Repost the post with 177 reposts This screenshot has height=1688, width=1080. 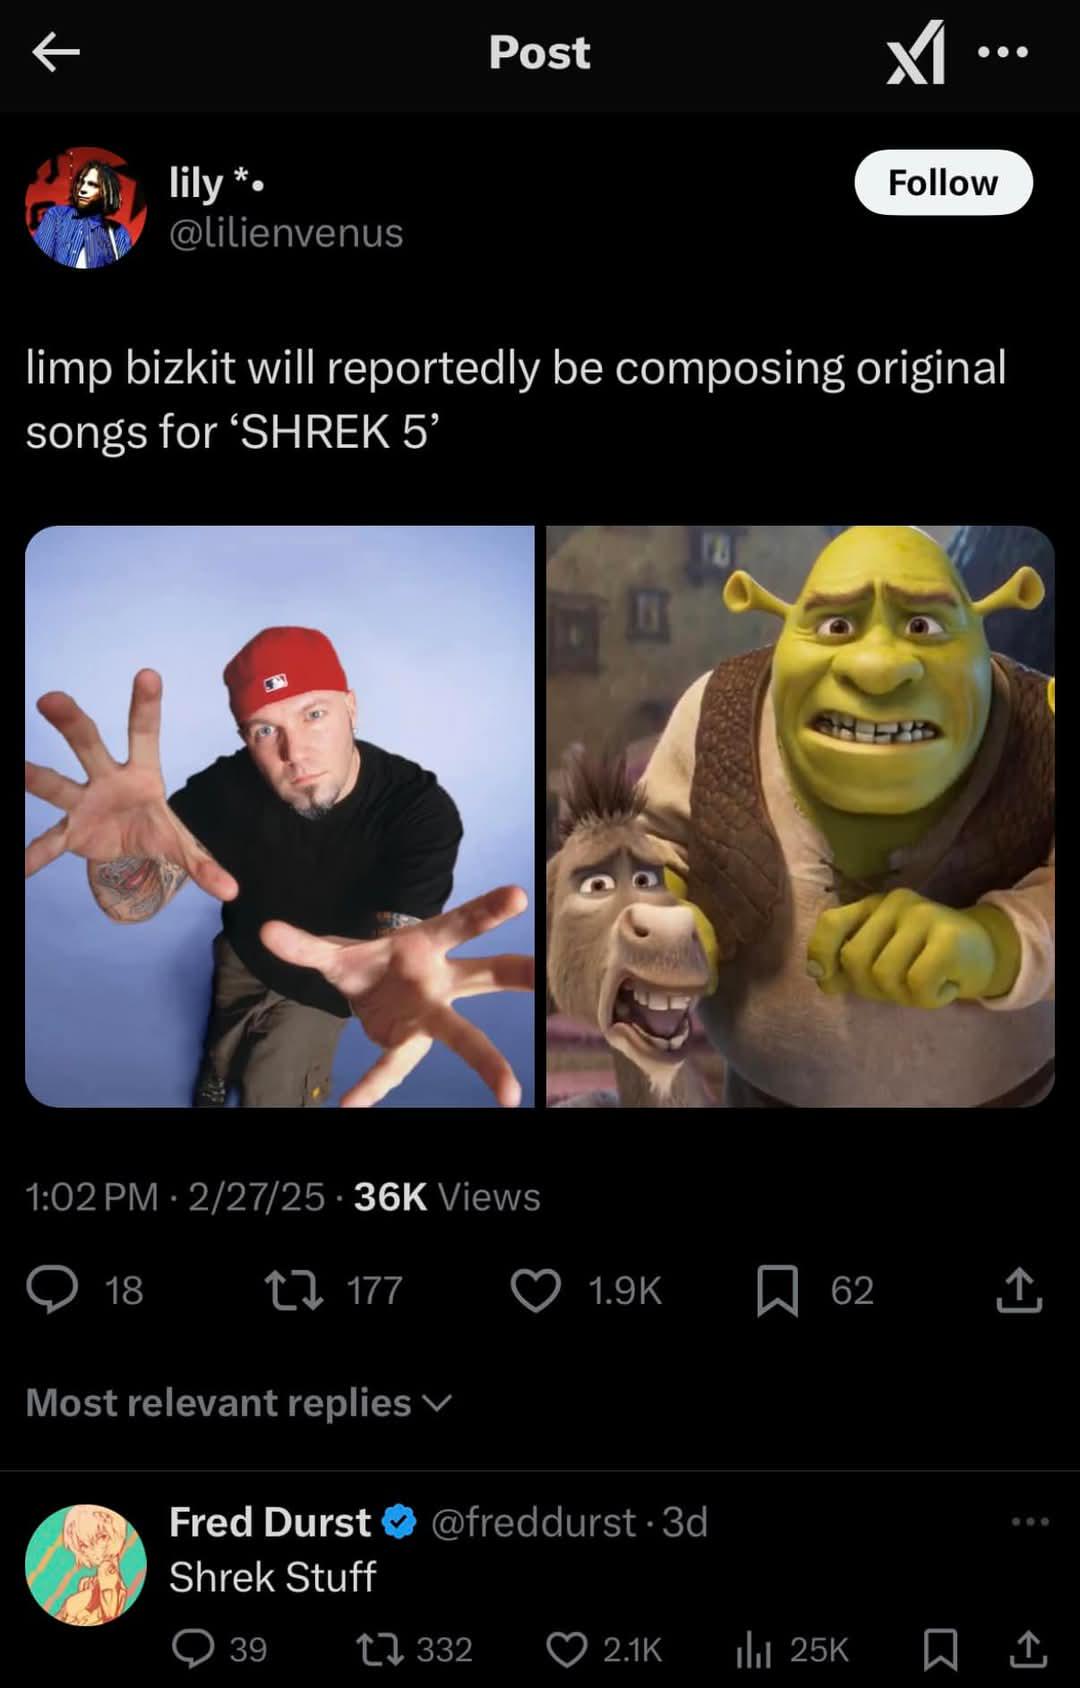click(293, 1290)
